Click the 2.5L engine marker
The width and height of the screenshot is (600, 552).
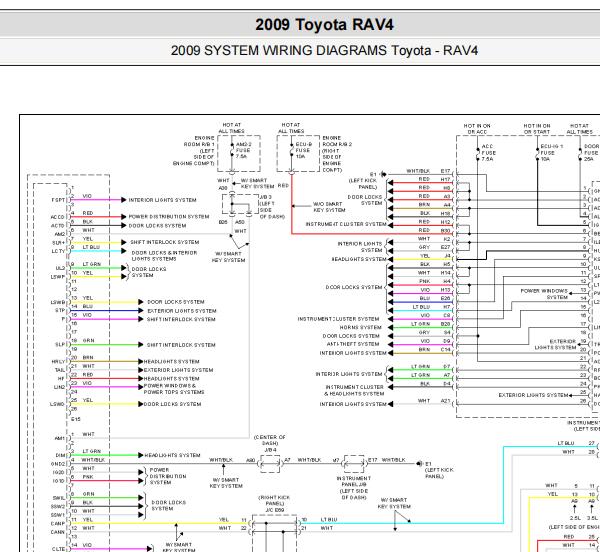click(574, 518)
